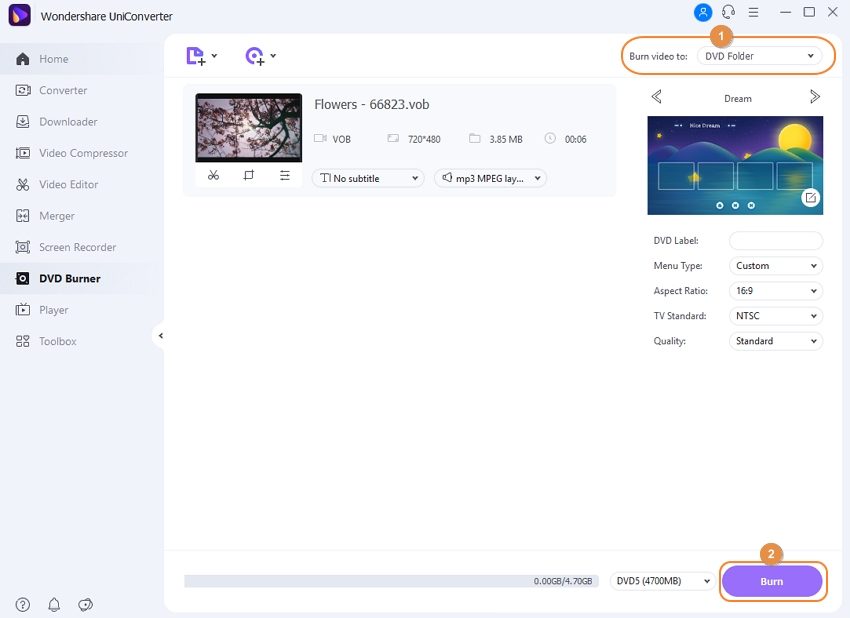This screenshot has width=850, height=618.
Task: Open the Aspect Ratio 16:9 dropdown
Action: click(776, 291)
